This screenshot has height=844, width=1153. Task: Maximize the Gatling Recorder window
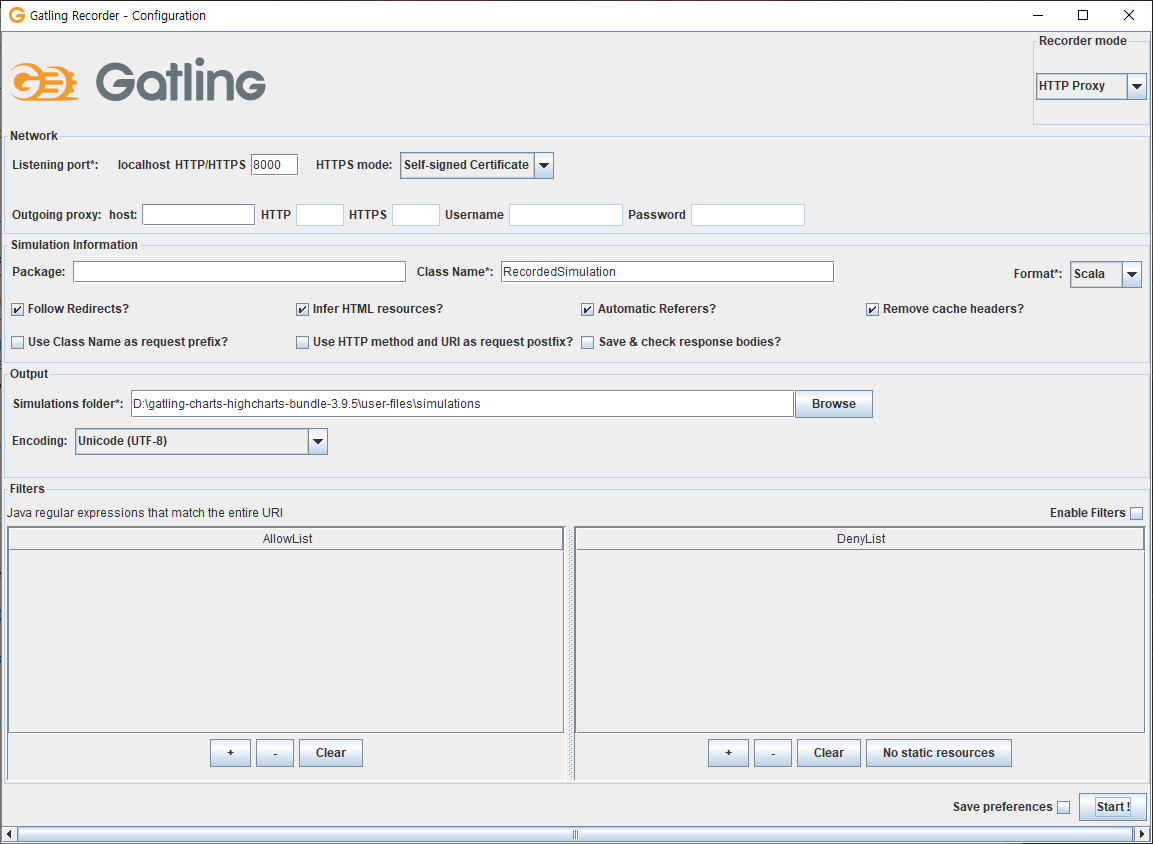tap(1083, 15)
